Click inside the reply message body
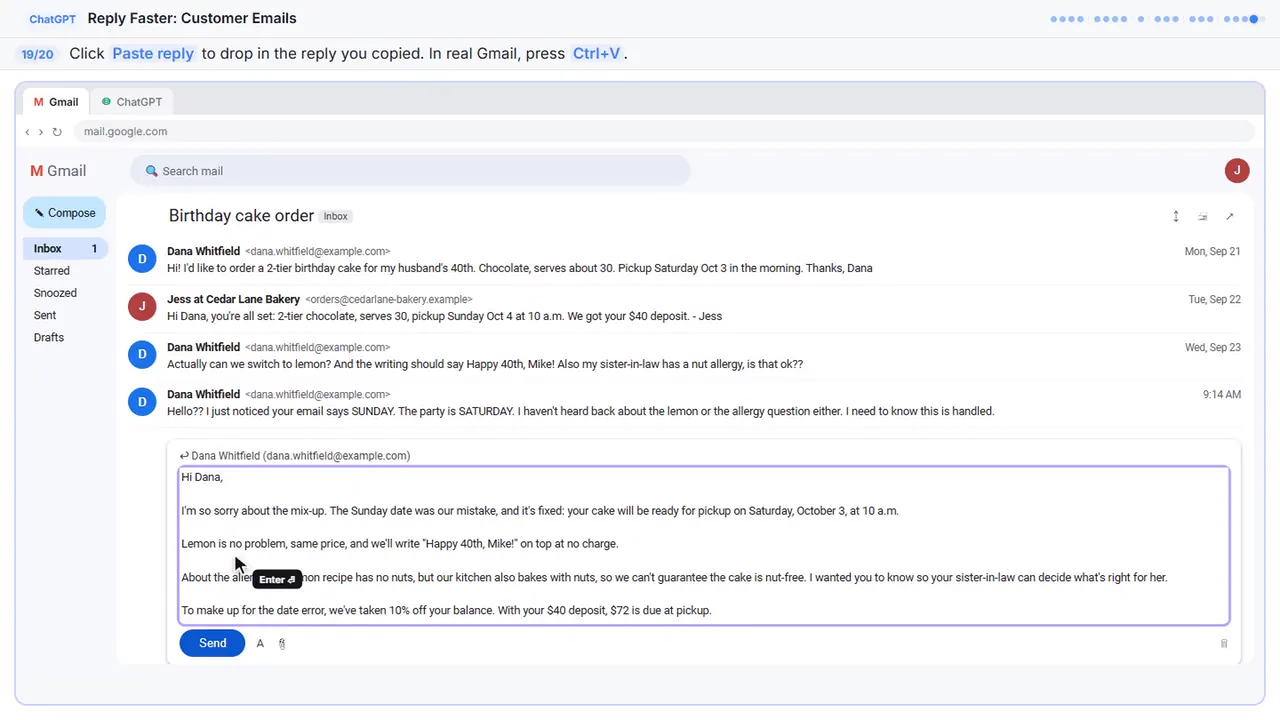Screen dimensions: 1280x720 click(704, 546)
